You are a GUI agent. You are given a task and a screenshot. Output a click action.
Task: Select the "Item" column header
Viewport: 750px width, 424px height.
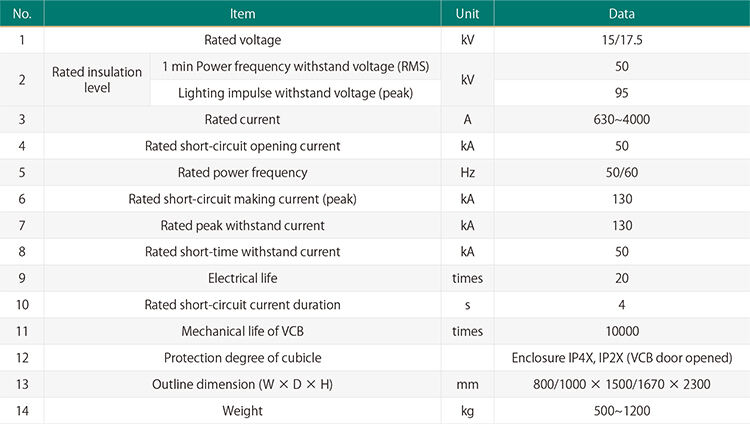click(x=242, y=14)
